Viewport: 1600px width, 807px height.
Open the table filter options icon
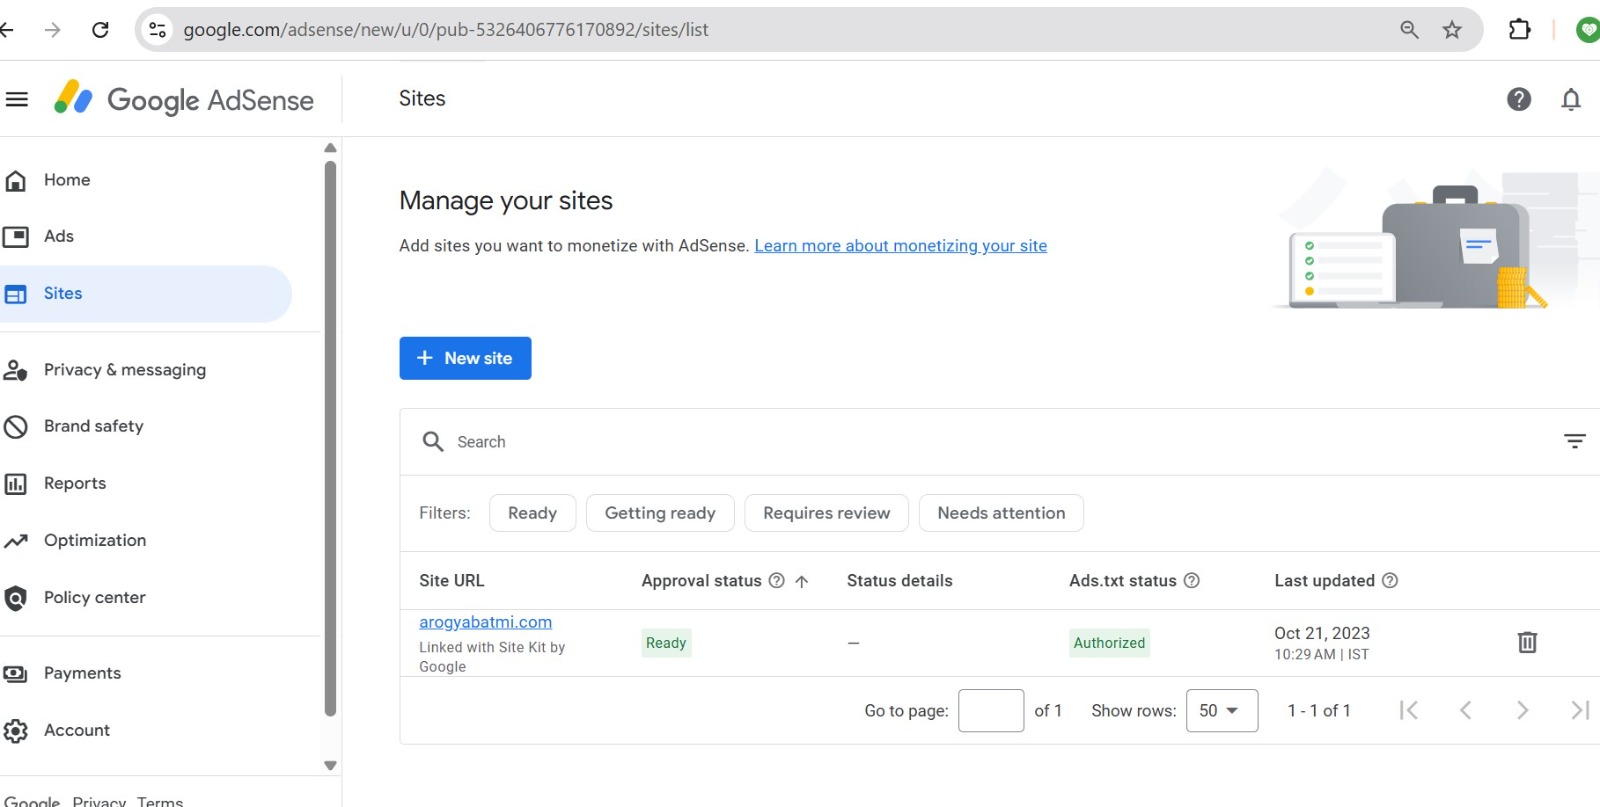[1575, 441]
